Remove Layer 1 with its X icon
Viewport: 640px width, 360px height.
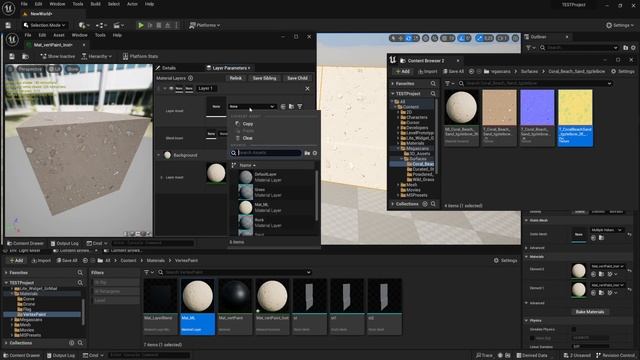coord(307,89)
